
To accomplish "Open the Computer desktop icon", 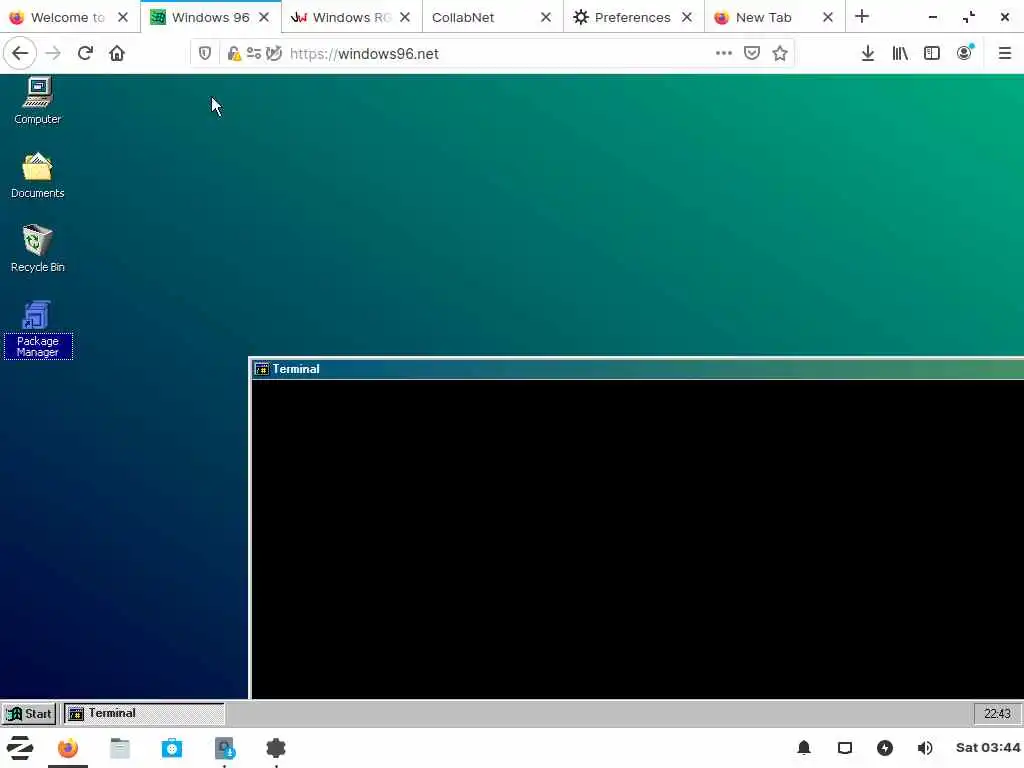I will click(x=37, y=100).
